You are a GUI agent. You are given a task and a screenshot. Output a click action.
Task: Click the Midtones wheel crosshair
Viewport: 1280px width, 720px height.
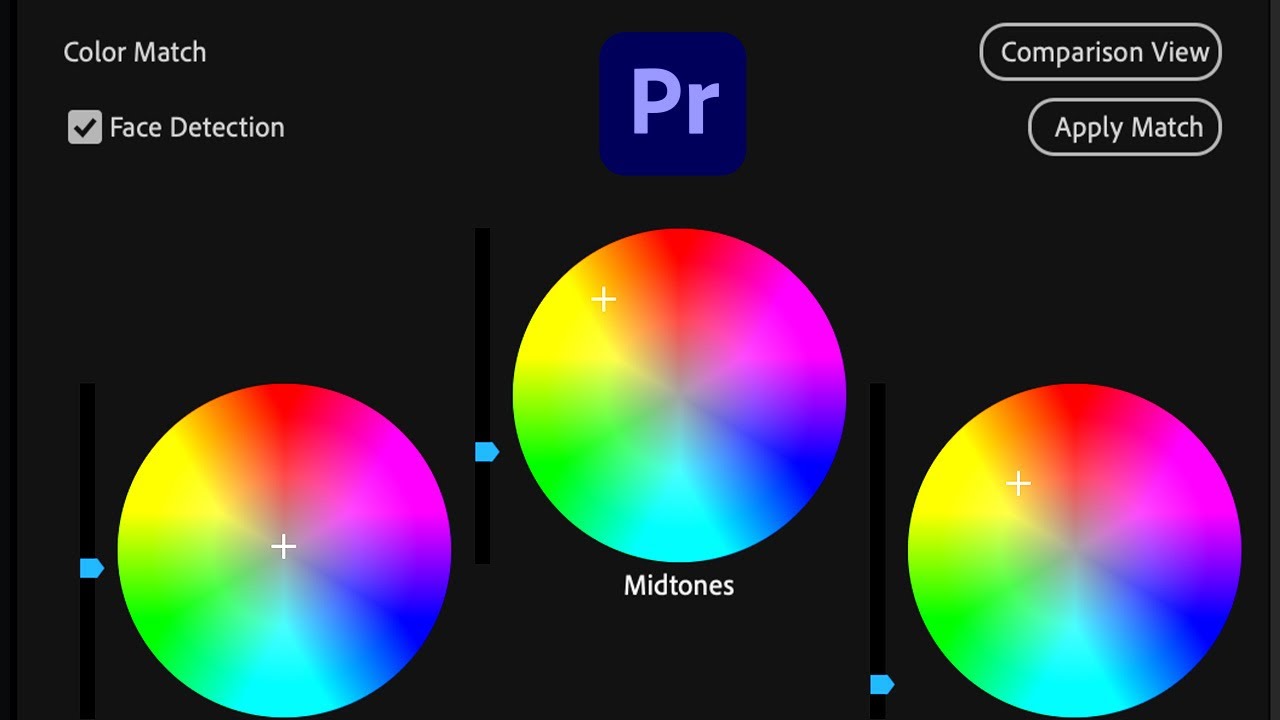603,299
